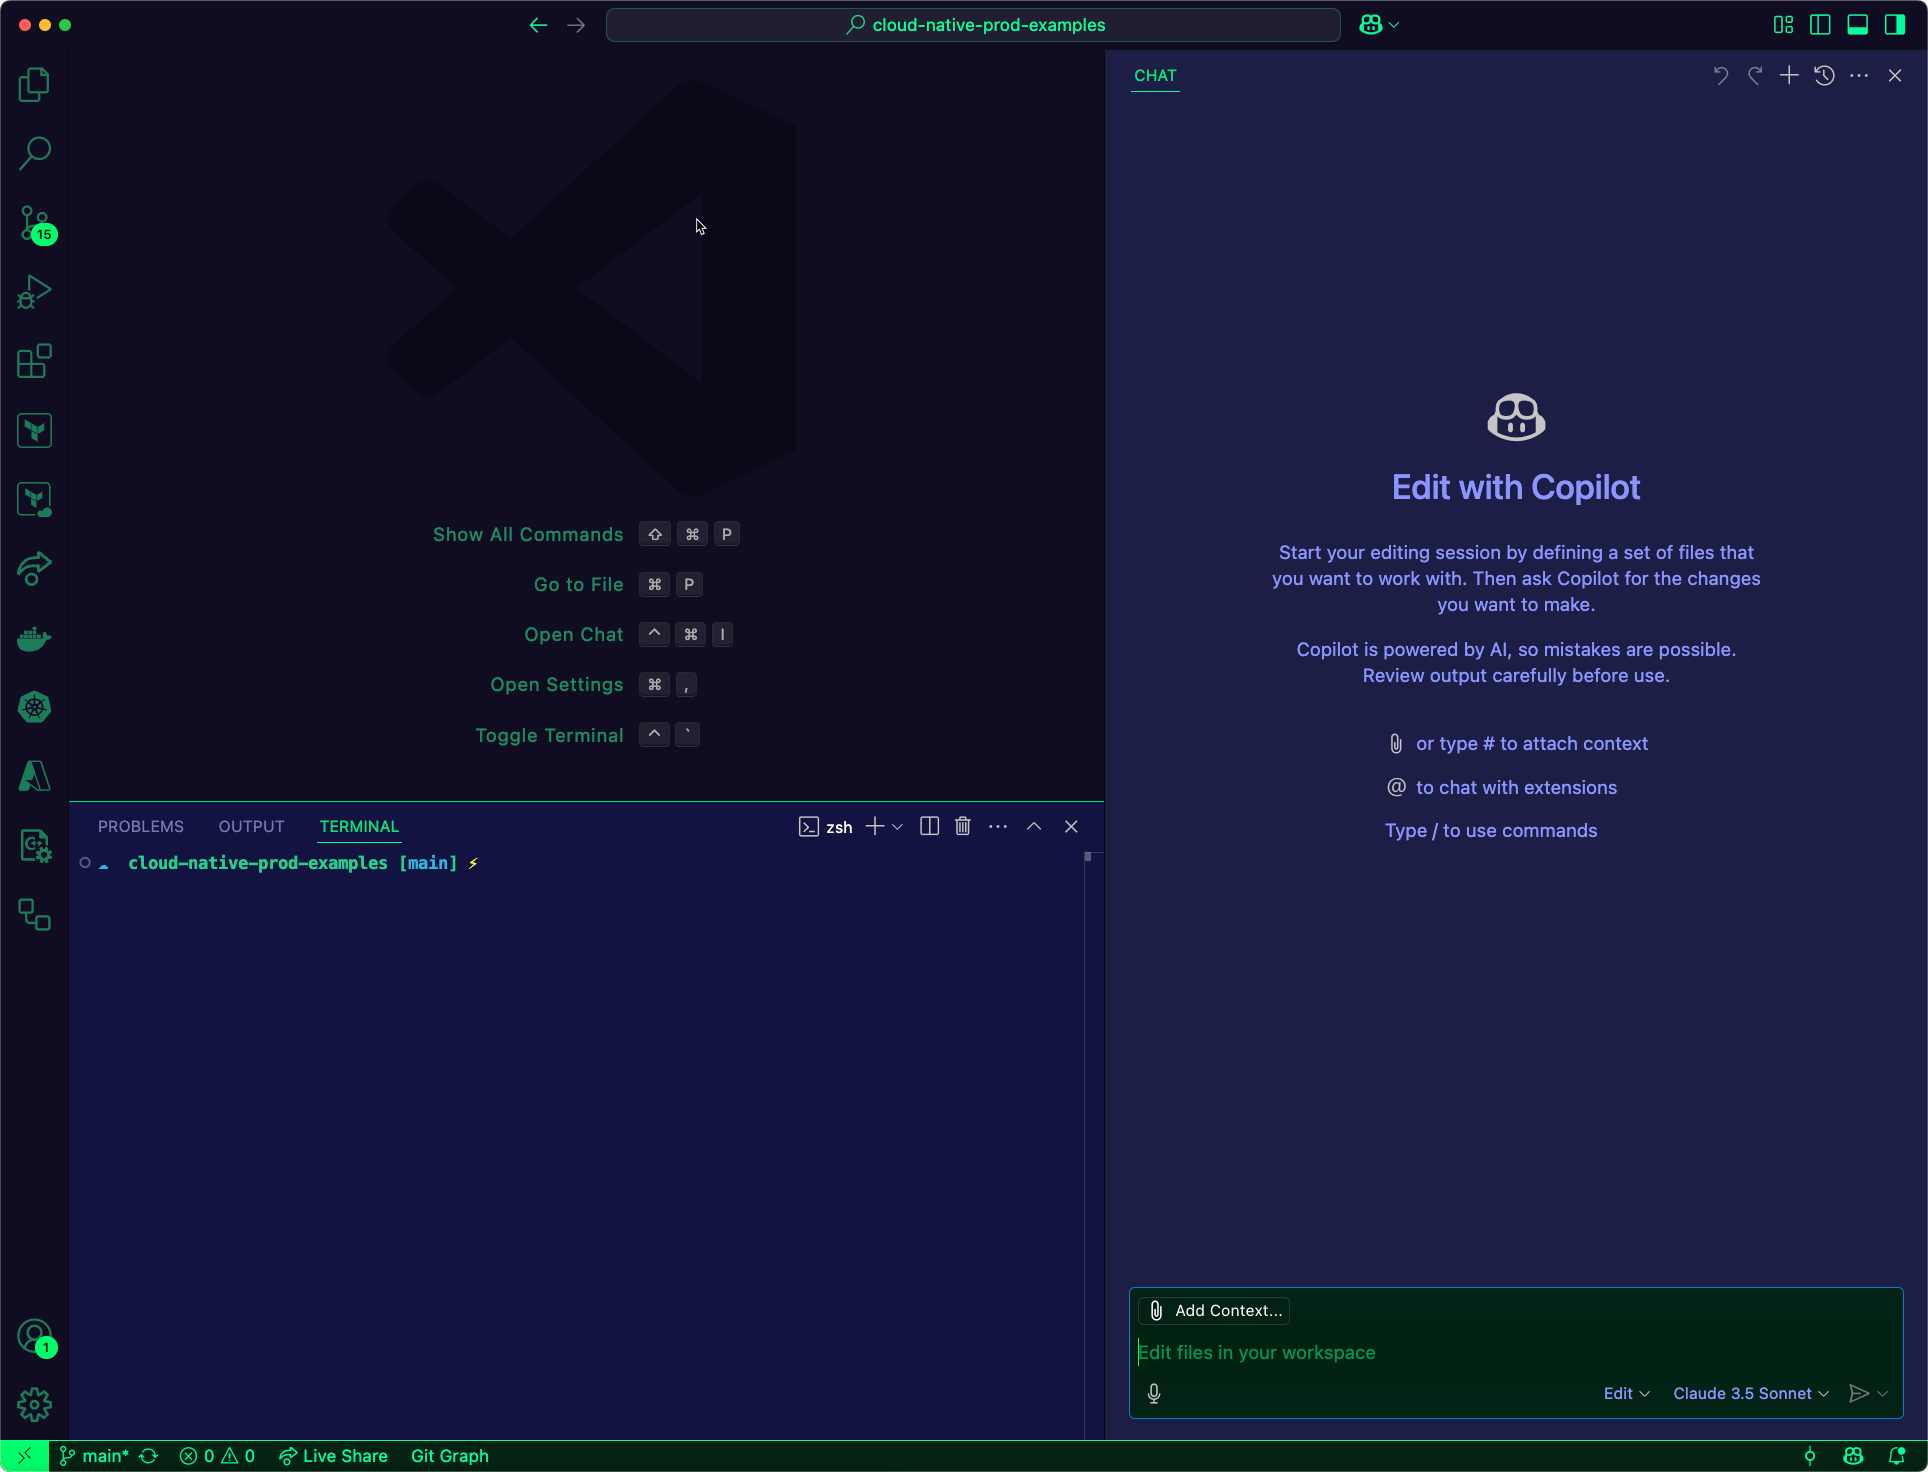The image size is (1928, 1472).
Task: Open the Azure view in activity bar
Action: click(x=35, y=777)
